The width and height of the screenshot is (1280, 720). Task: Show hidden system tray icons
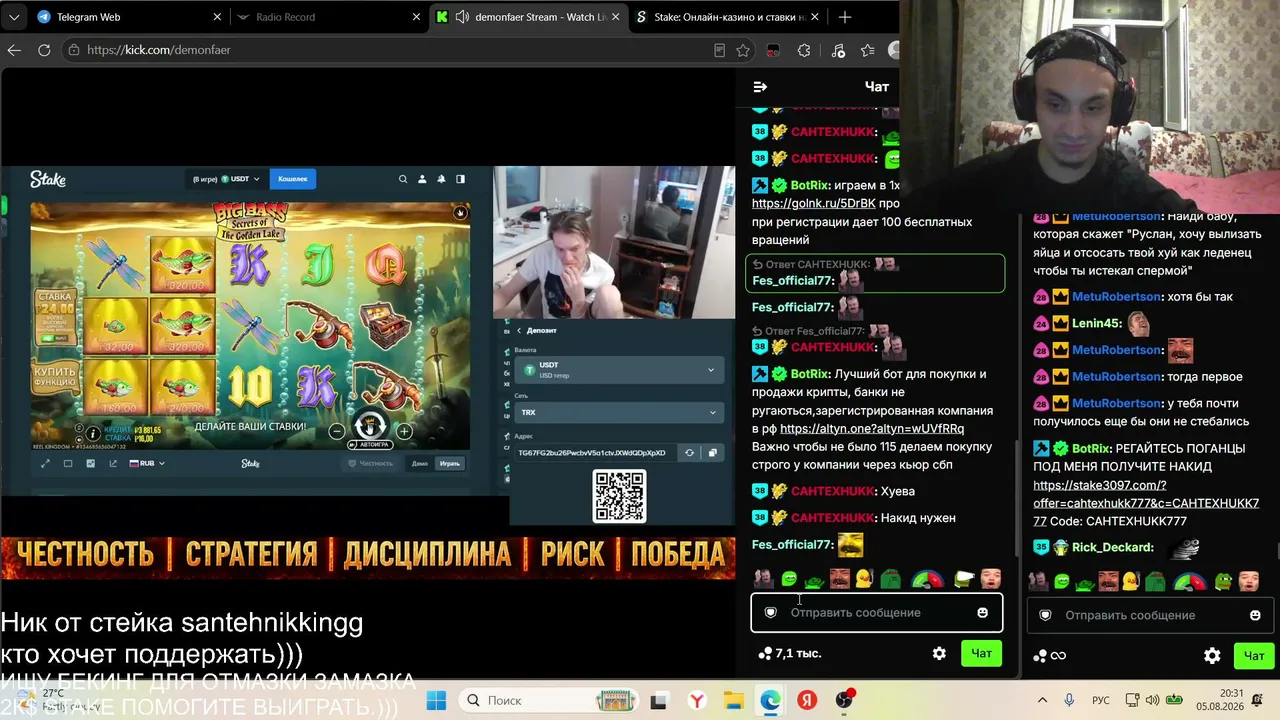click(1042, 700)
